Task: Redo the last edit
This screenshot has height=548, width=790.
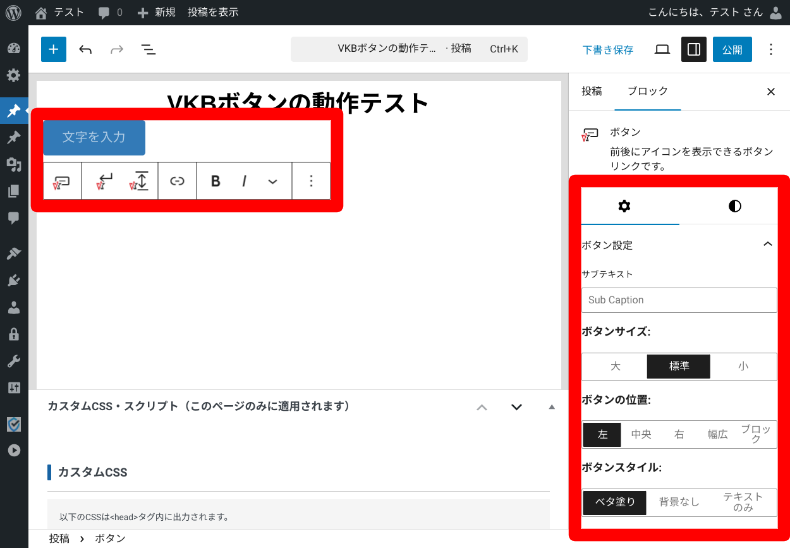Action: [x=117, y=49]
